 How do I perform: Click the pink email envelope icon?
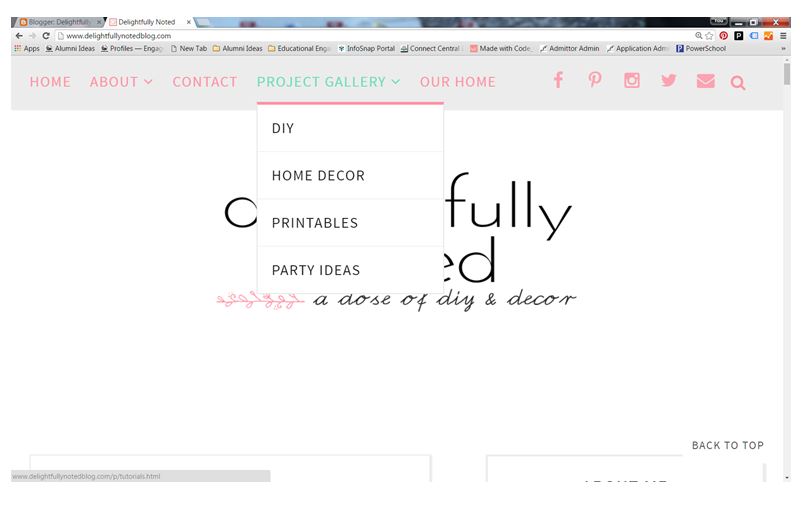(x=705, y=81)
